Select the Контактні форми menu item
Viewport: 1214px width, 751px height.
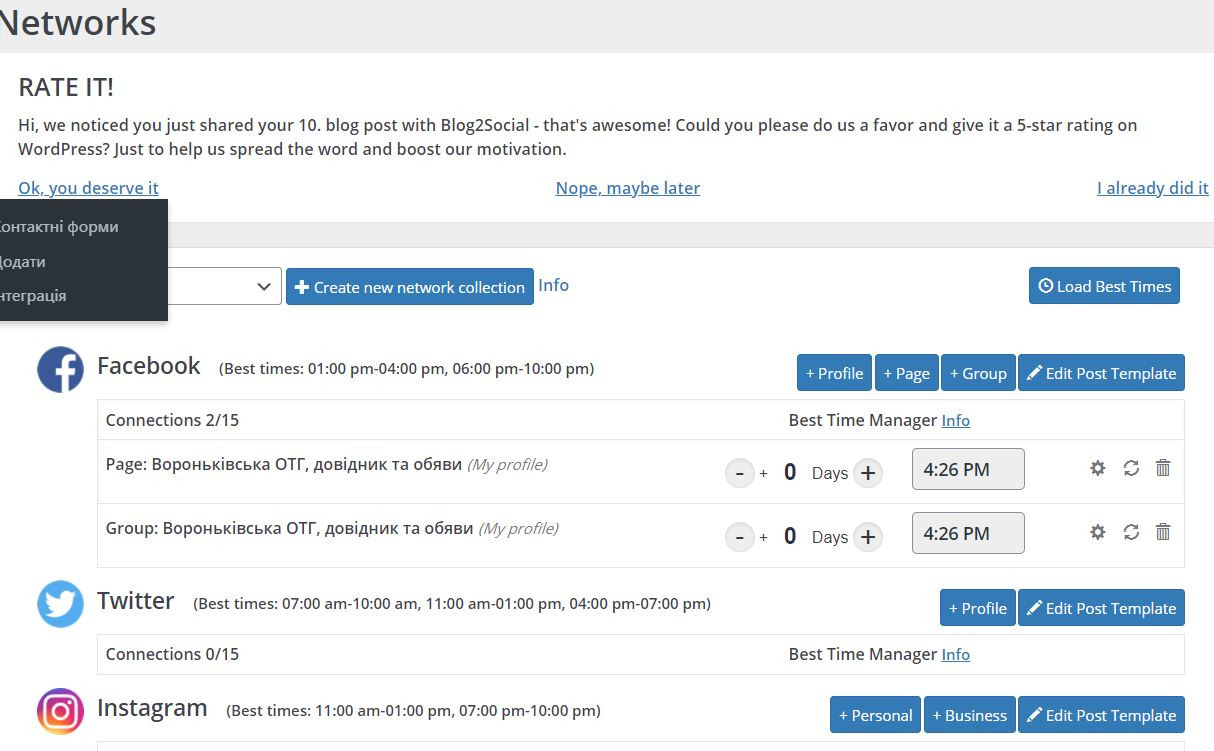[60, 227]
